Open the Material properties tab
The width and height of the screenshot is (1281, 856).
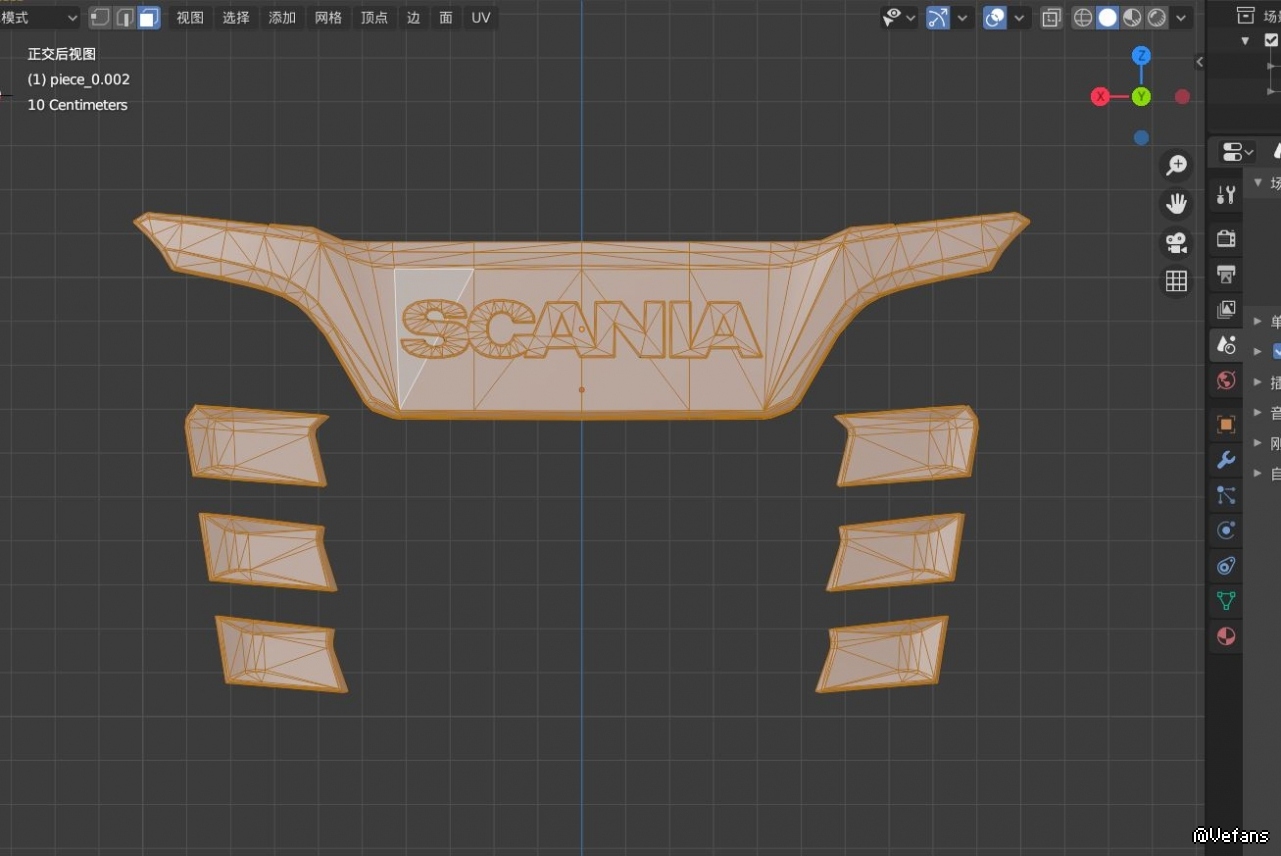coord(1226,636)
